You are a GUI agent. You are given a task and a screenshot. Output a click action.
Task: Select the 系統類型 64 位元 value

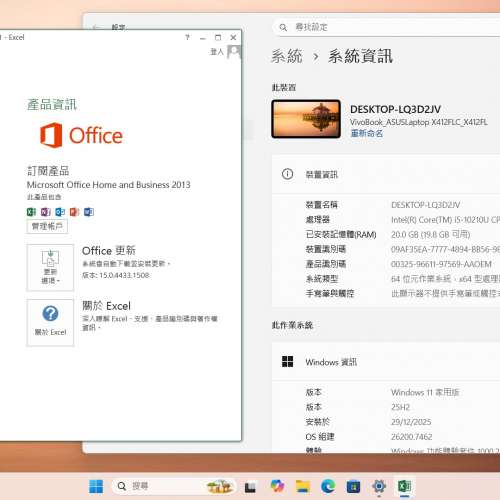(x=445, y=279)
